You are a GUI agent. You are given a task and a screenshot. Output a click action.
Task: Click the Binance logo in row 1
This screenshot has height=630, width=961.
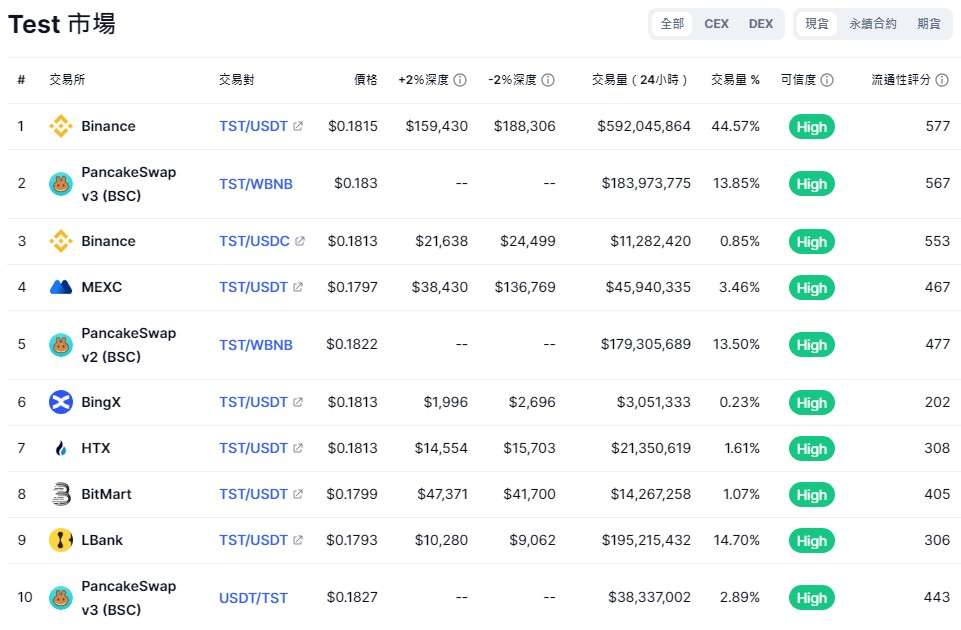point(61,127)
